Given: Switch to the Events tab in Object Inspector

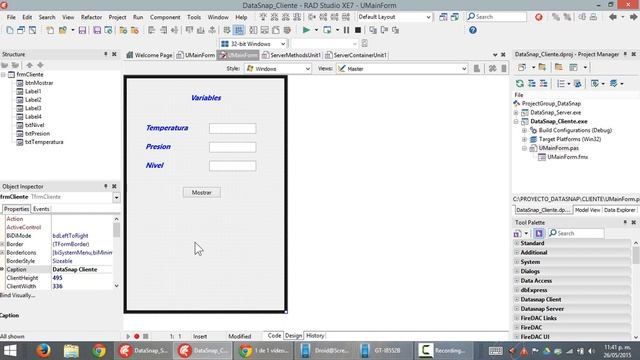Looking at the screenshot, I should 41,209.
